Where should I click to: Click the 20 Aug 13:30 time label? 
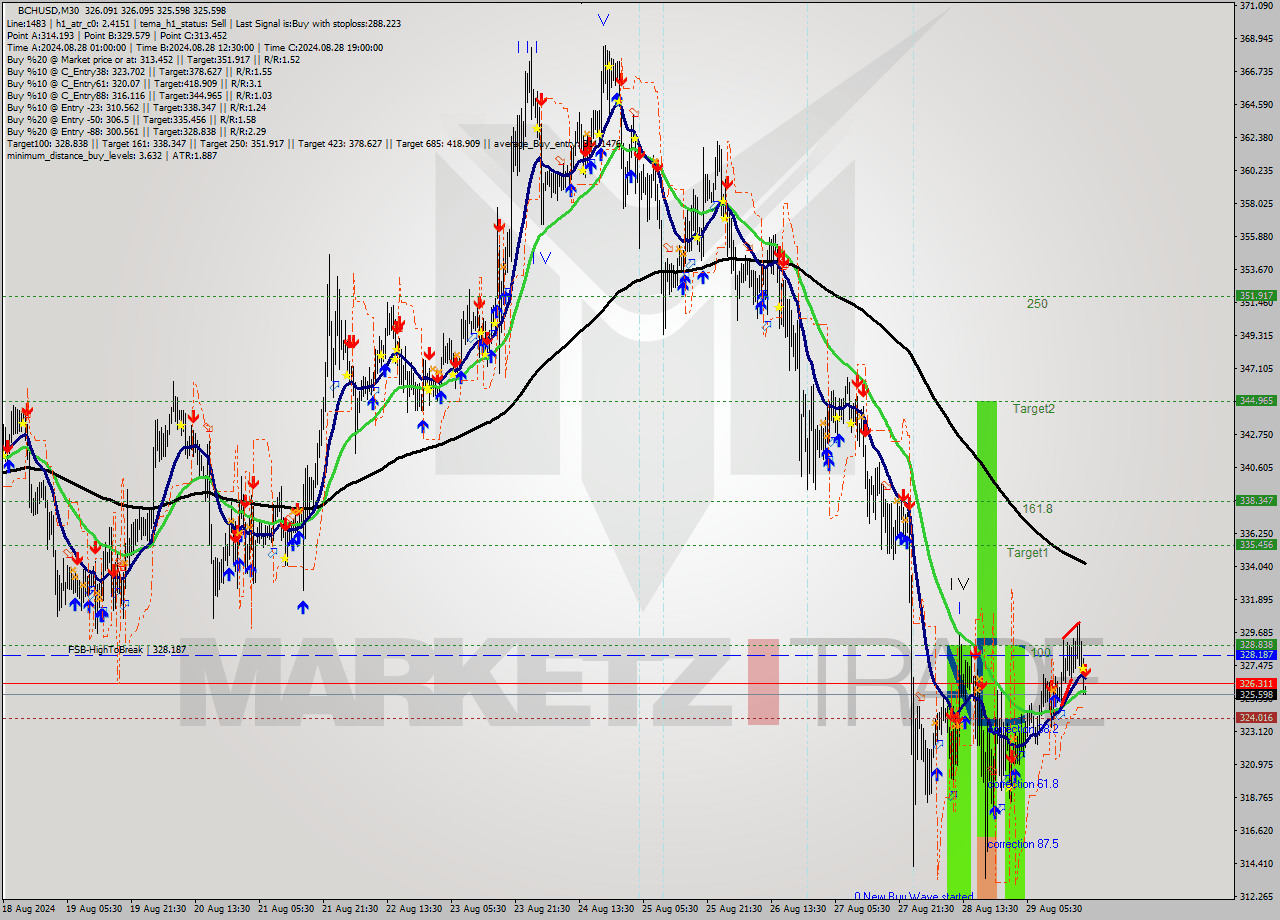pyautogui.click(x=222, y=909)
